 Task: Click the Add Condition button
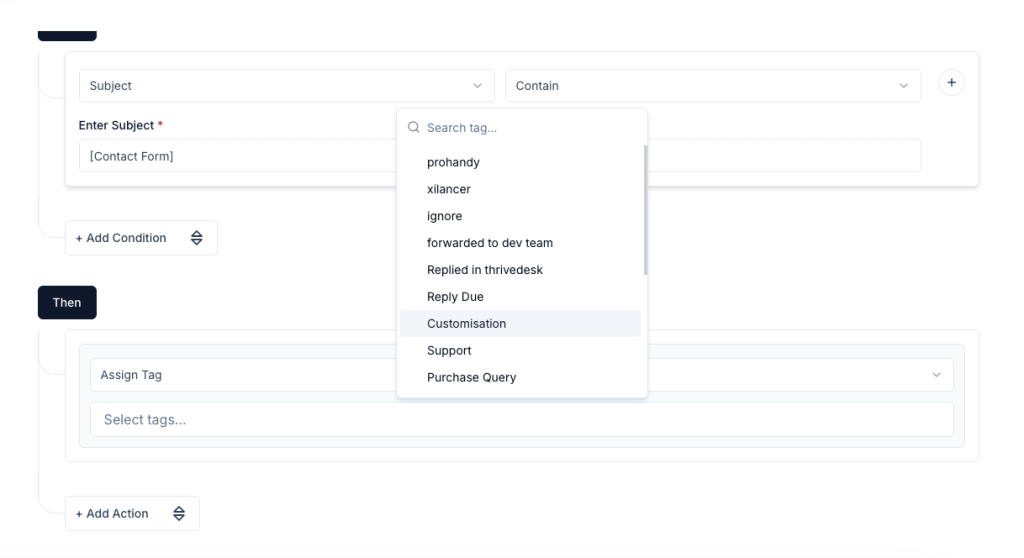[121, 238]
